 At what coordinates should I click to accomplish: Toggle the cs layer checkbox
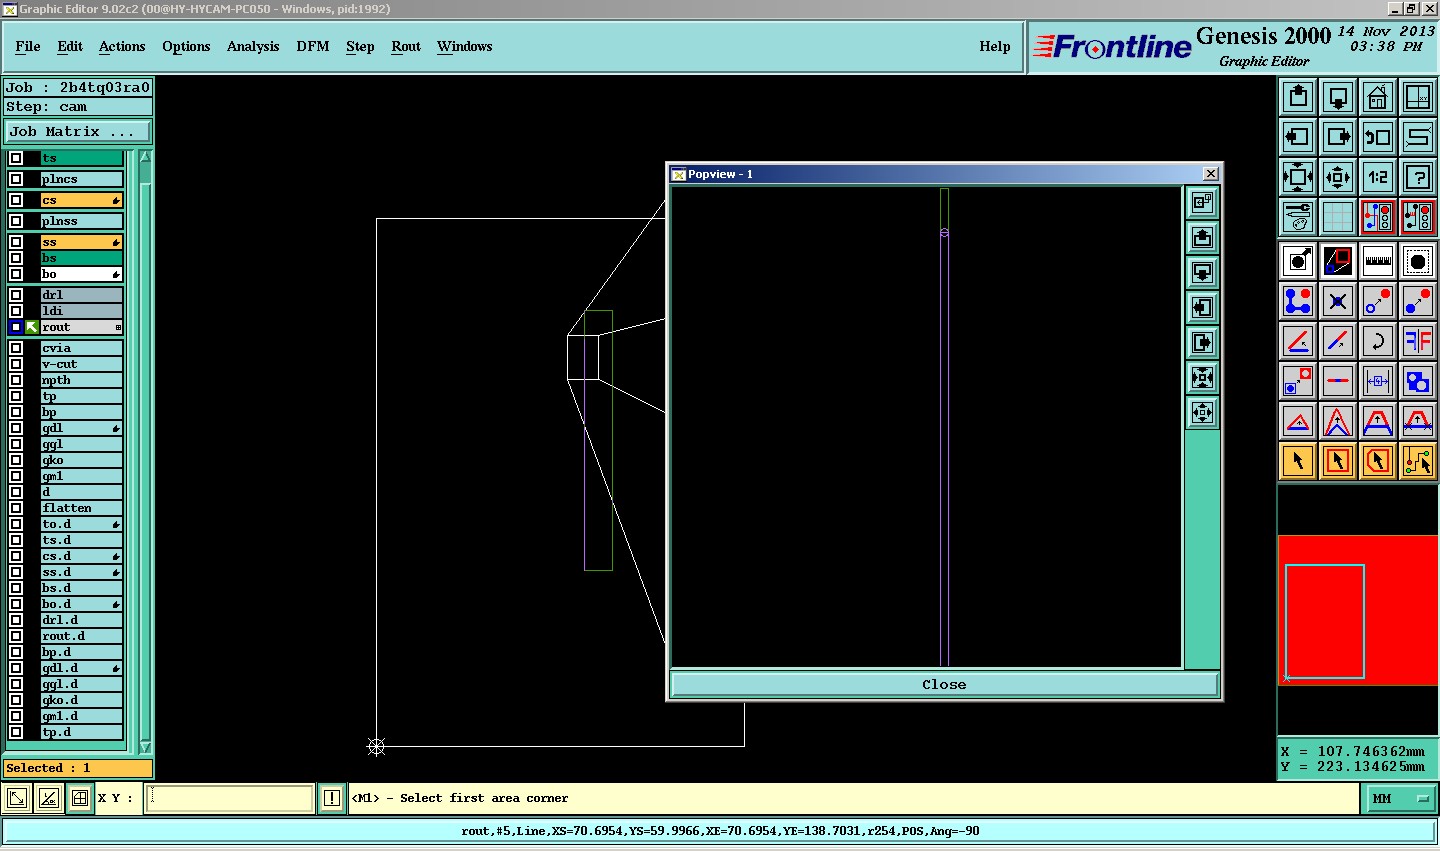coord(16,200)
